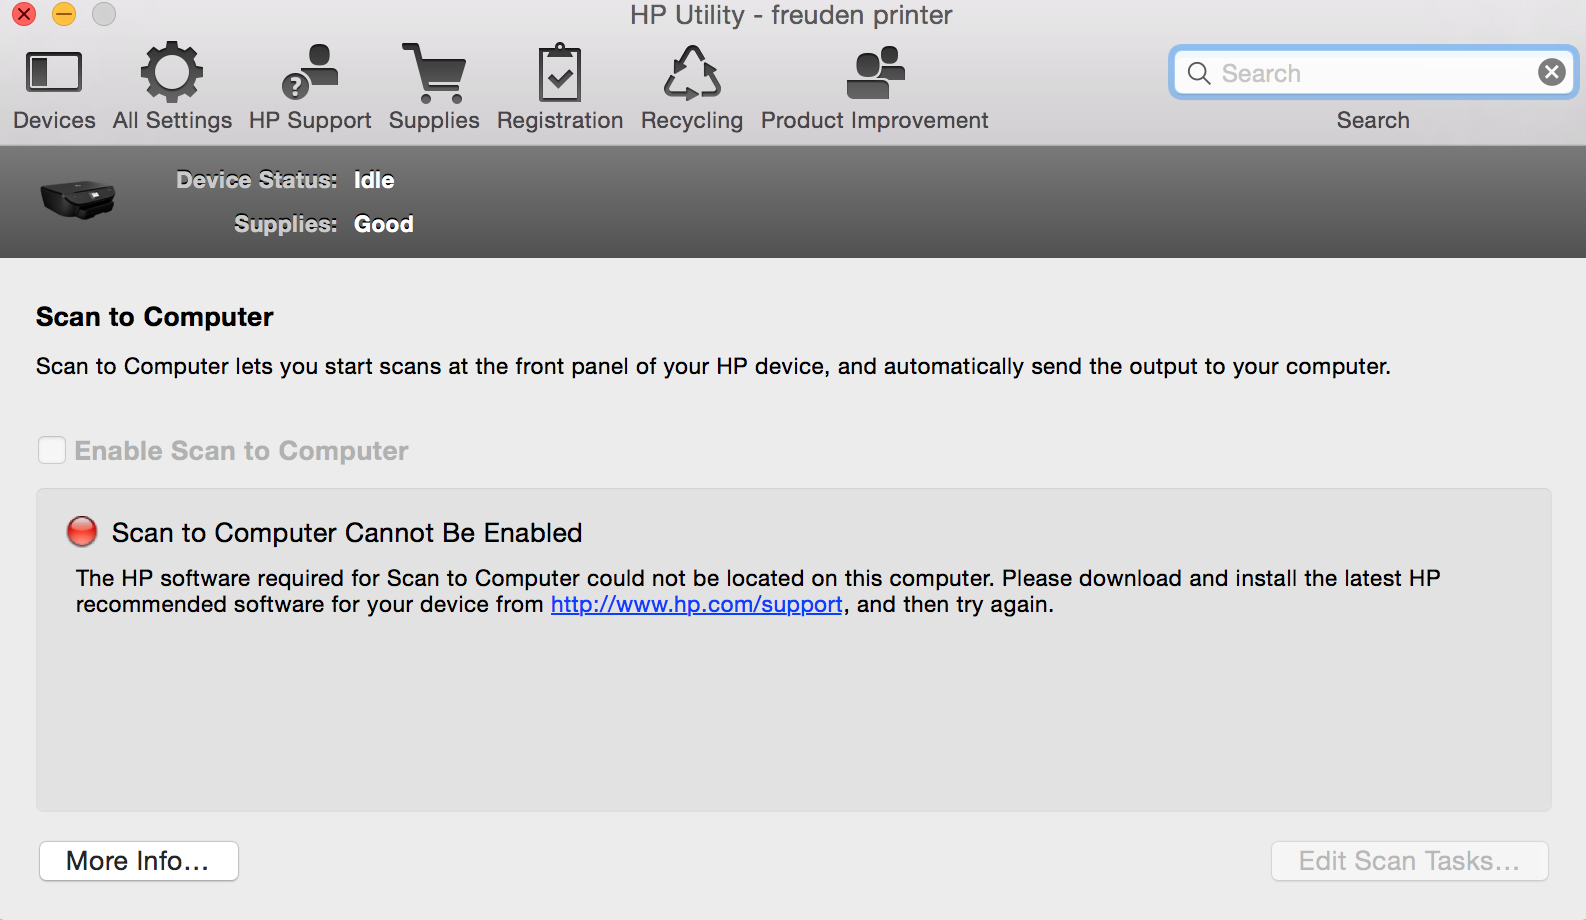Screen dimensions: 1586x920
Task: Click 'Scan to Computer' heading text
Action: coord(155,317)
